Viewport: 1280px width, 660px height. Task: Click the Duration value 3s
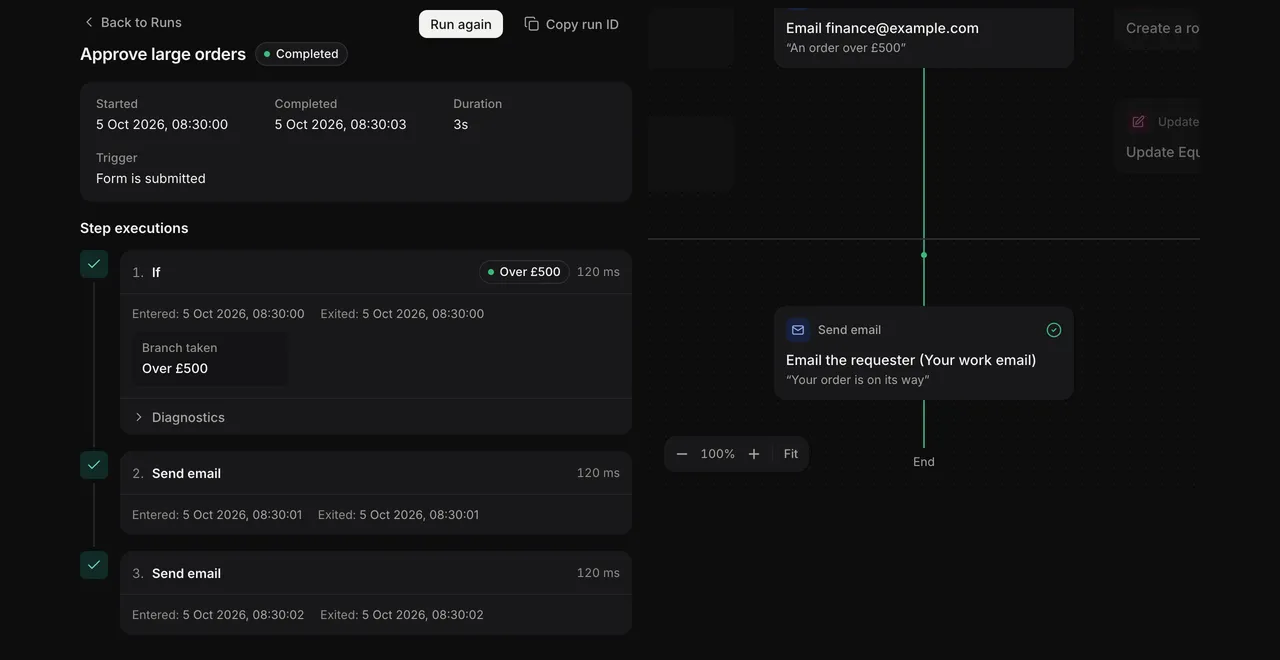click(x=461, y=125)
